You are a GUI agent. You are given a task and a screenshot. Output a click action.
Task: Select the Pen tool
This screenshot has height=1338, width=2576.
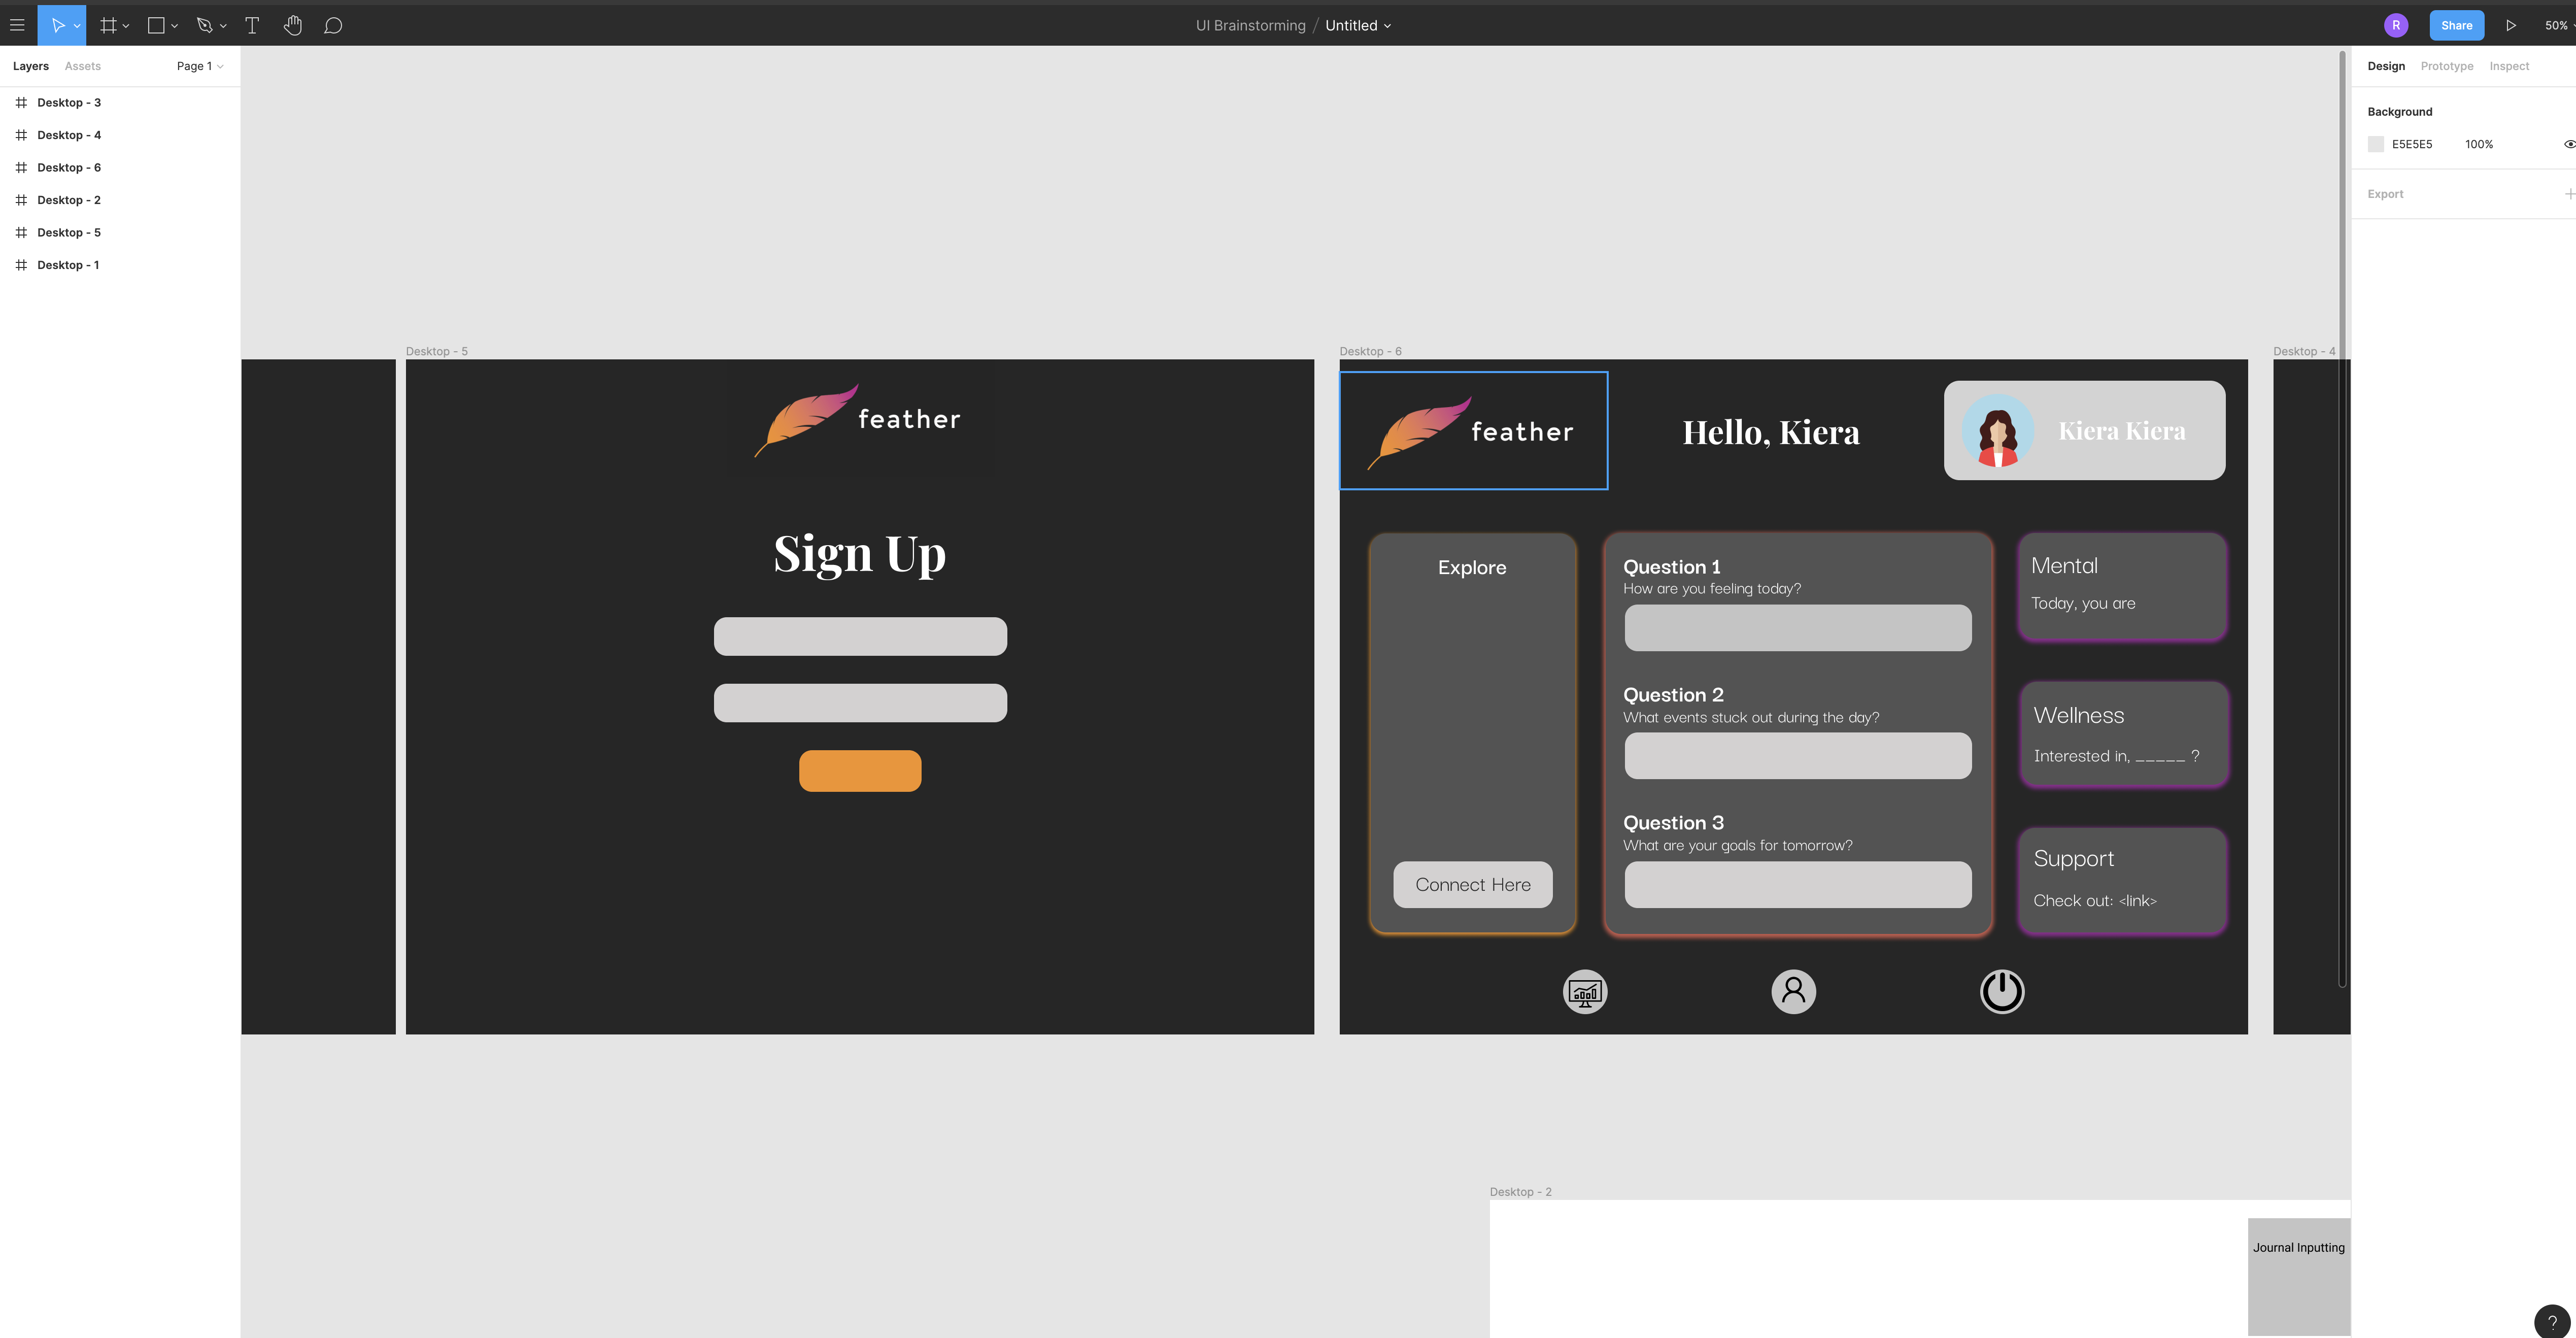point(205,25)
